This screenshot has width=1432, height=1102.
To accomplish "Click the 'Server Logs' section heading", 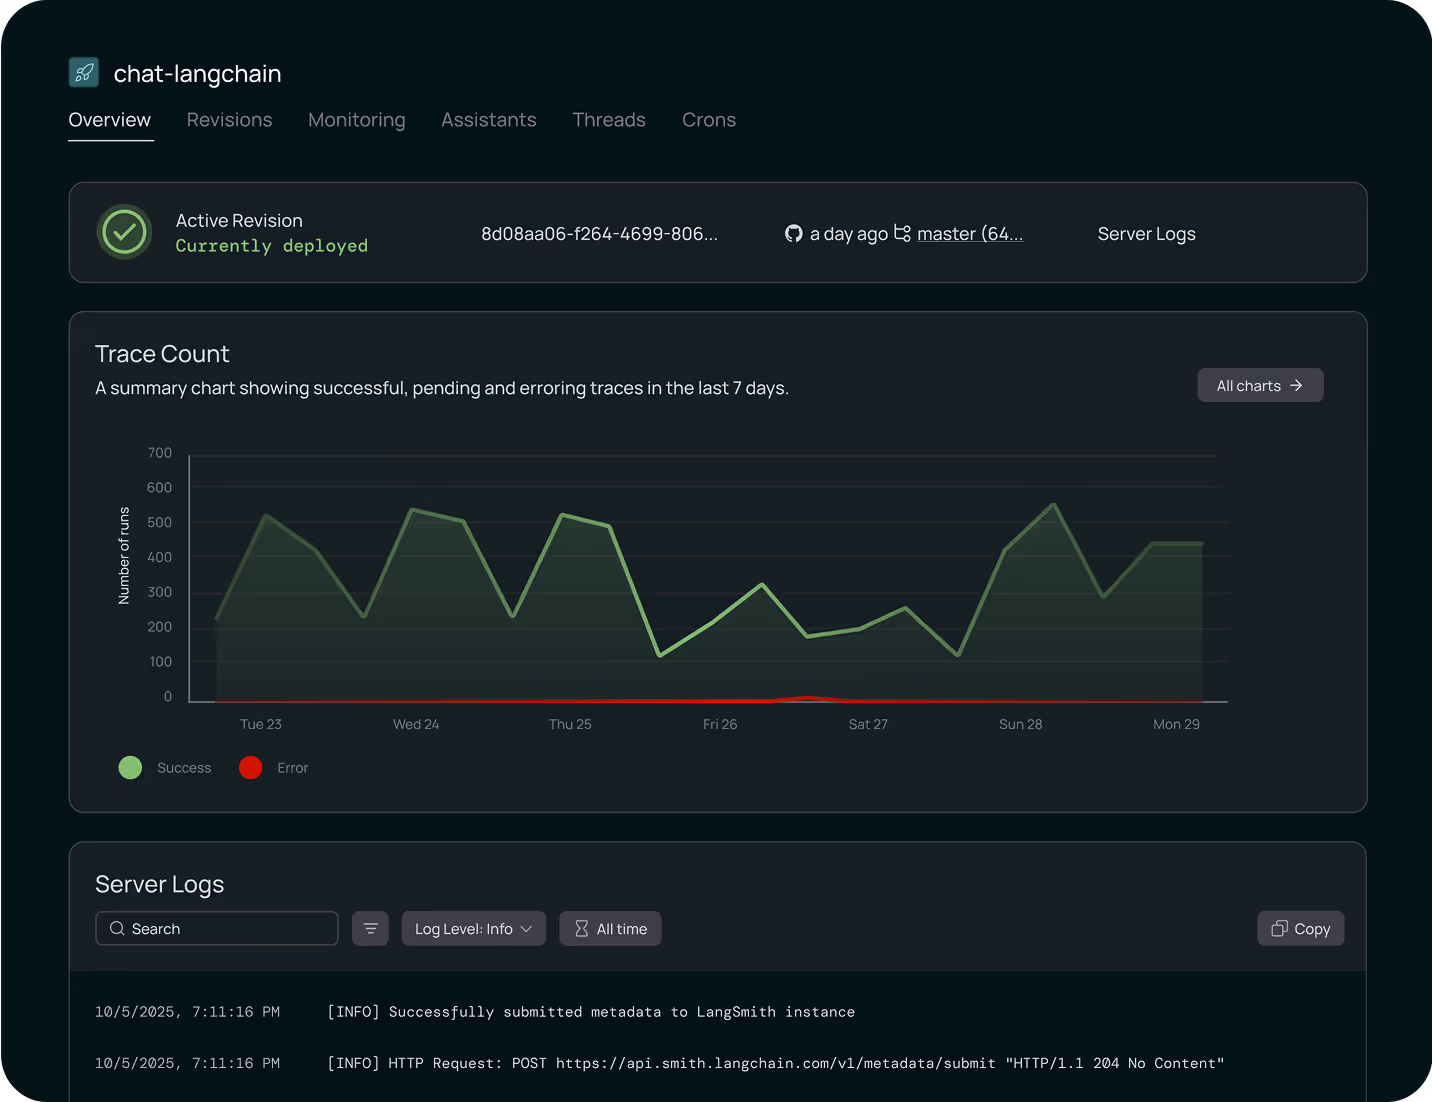I will (x=160, y=884).
